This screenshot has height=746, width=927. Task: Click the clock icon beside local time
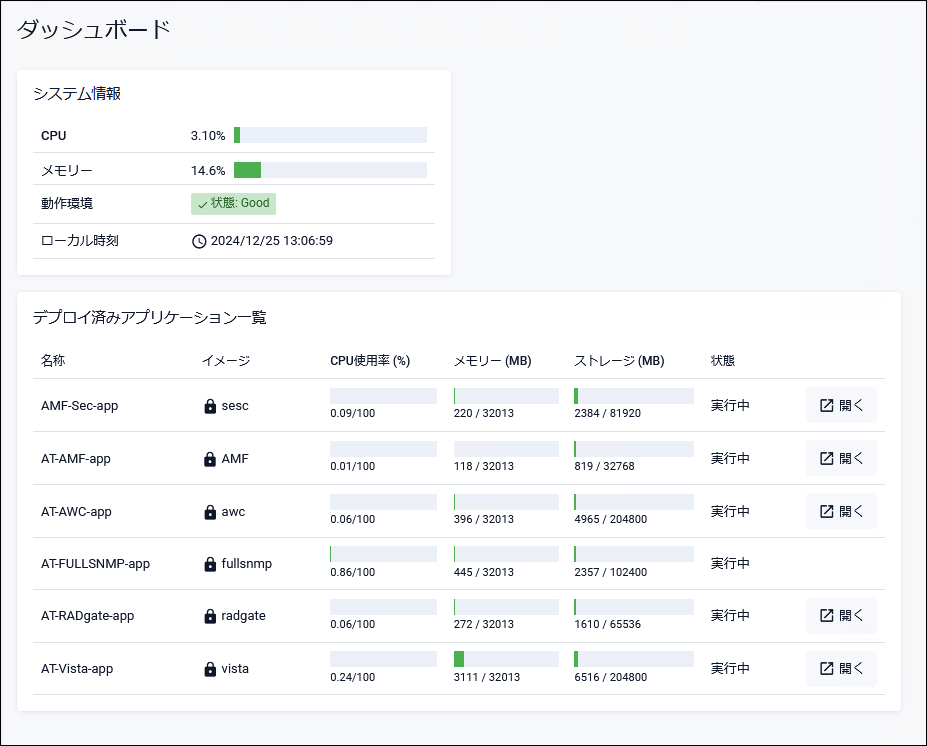[199, 241]
